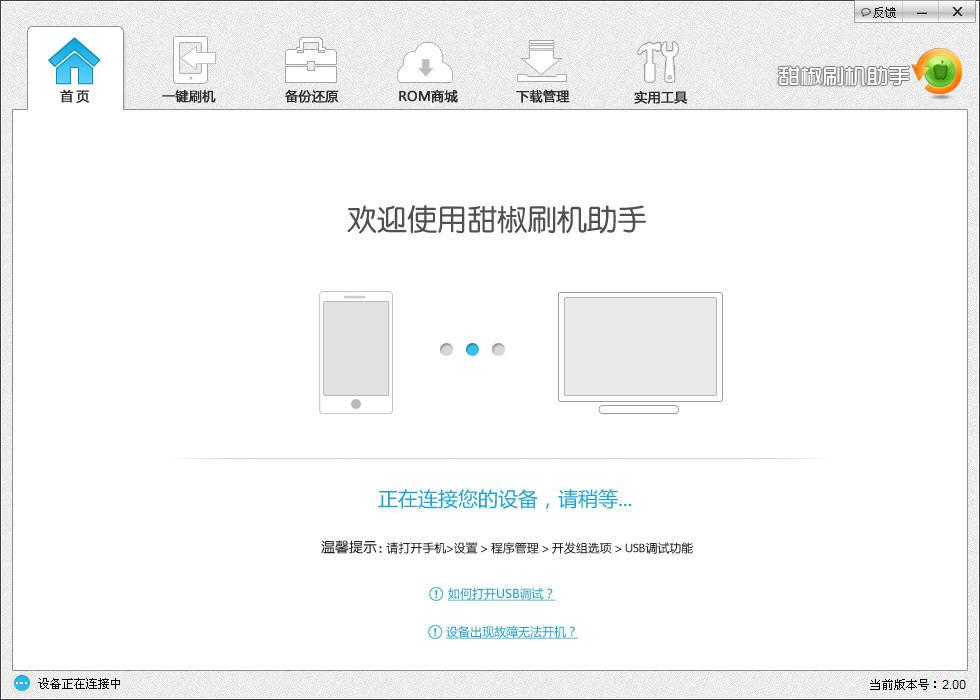Click the green pepper app logo
The height and width of the screenshot is (700, 980).
pos(938,71)
